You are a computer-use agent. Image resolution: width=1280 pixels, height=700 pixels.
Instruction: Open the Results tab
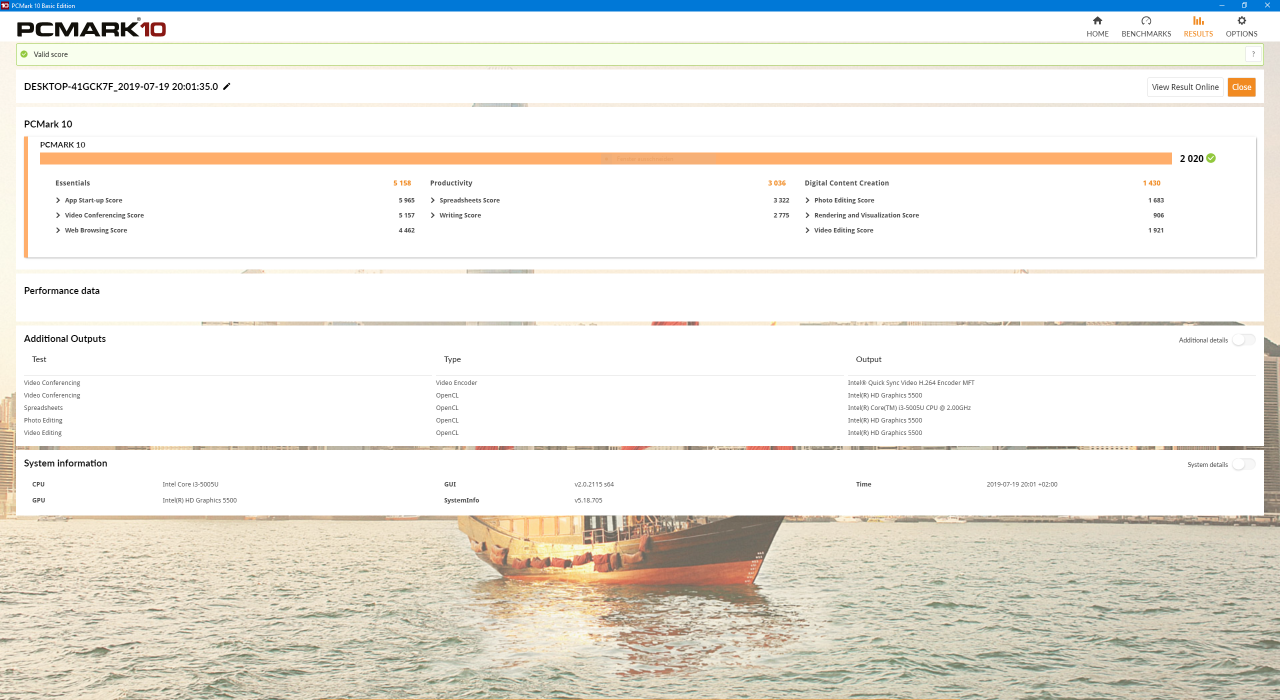(1198, 27)
